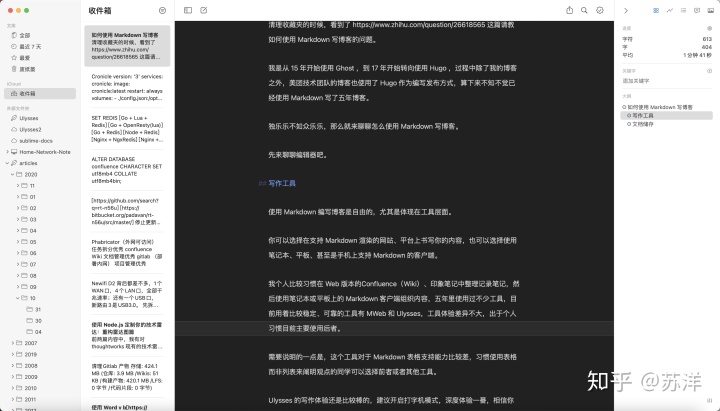Open the Cronicle version sheet

127,87
